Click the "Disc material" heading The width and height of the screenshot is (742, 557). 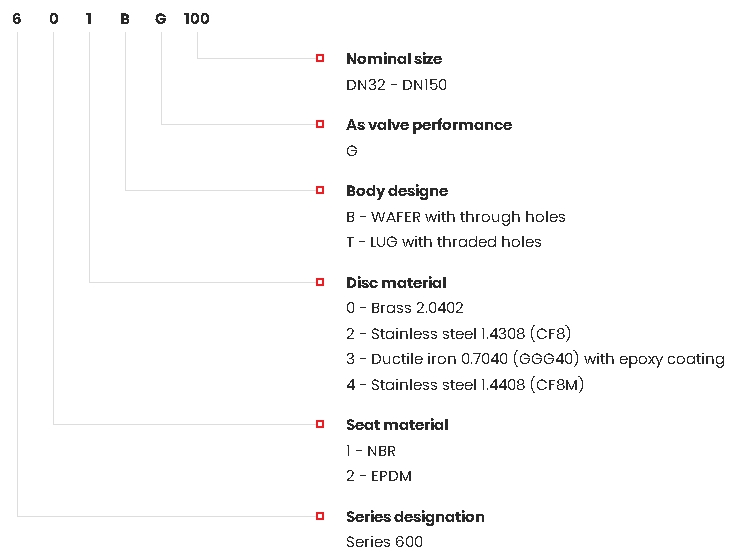396,283
